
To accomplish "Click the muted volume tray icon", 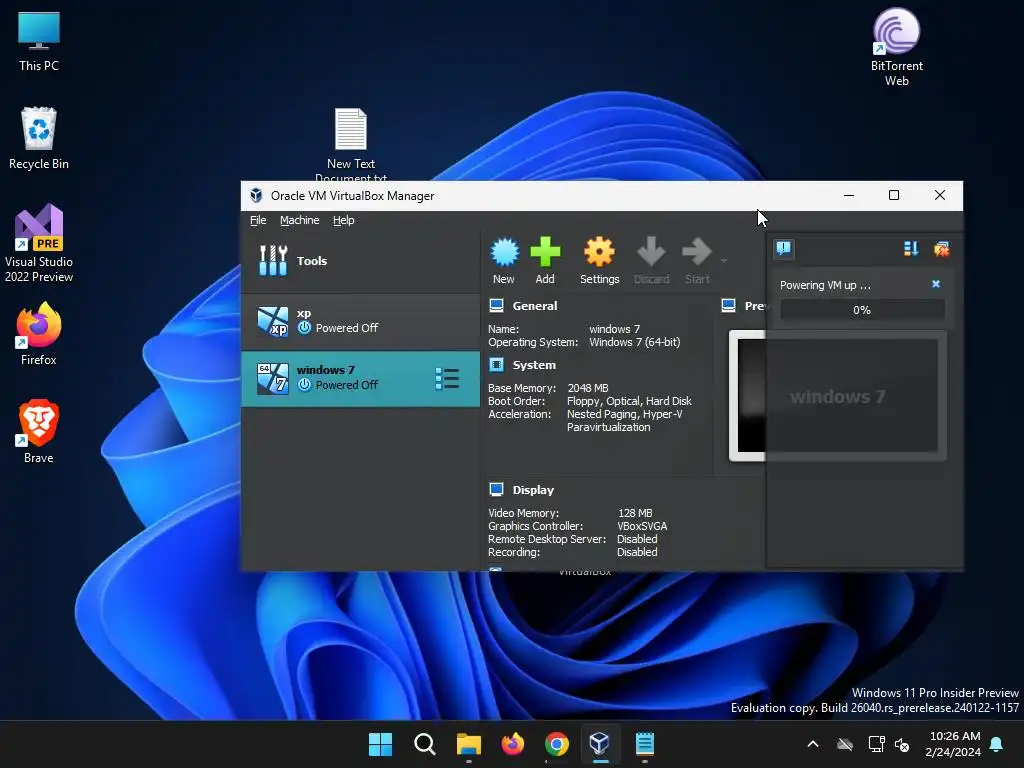I will [902, 744].
